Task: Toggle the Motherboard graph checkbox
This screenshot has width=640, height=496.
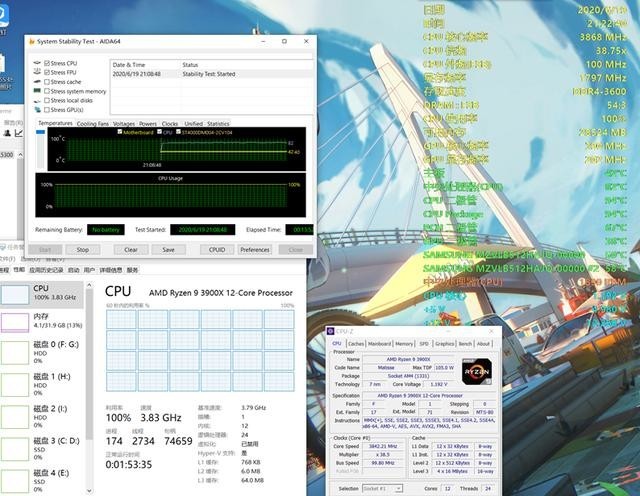Action: pos(120,132)
